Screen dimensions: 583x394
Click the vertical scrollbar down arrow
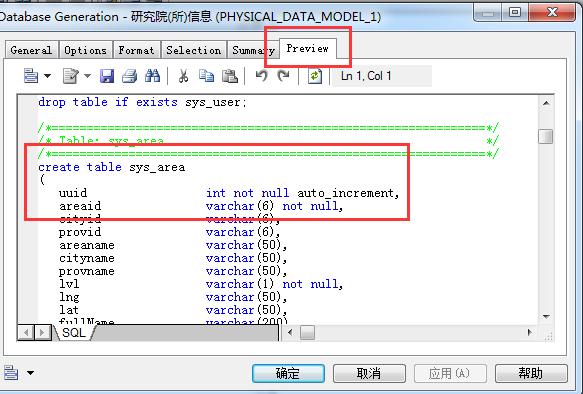(546, 316)
